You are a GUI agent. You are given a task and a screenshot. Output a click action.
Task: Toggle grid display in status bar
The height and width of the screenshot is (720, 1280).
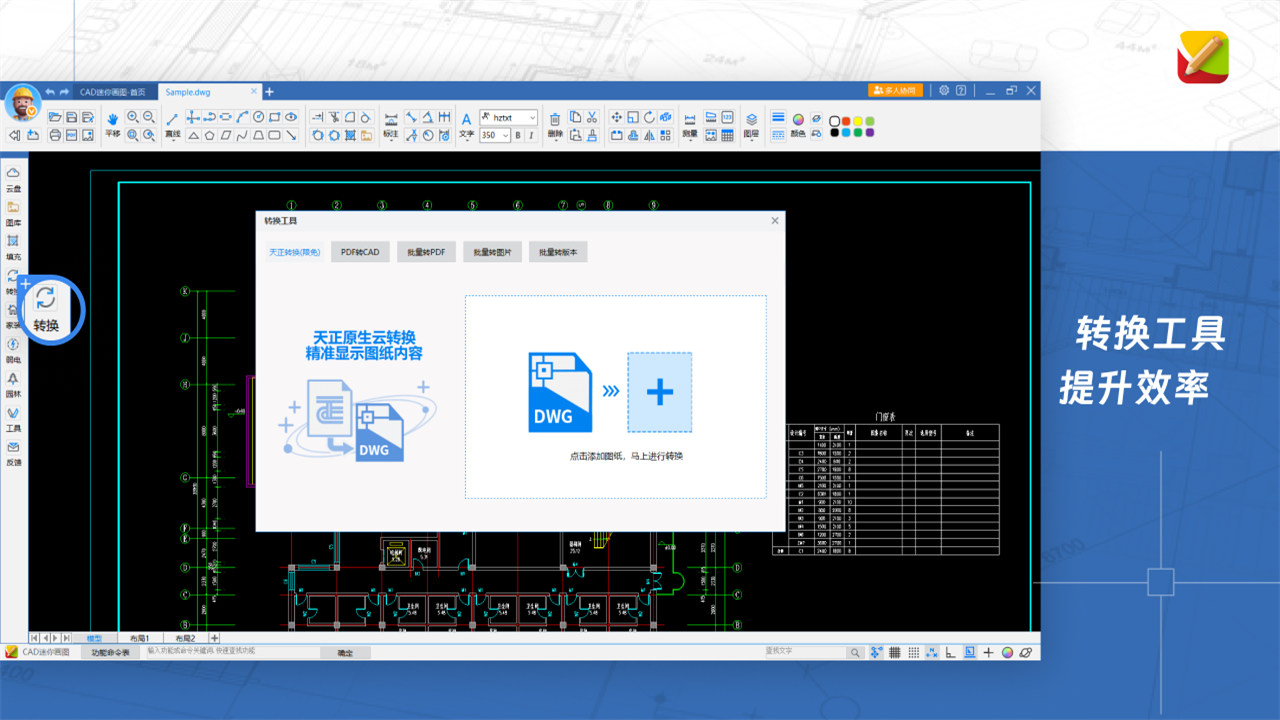pos(895,652)
